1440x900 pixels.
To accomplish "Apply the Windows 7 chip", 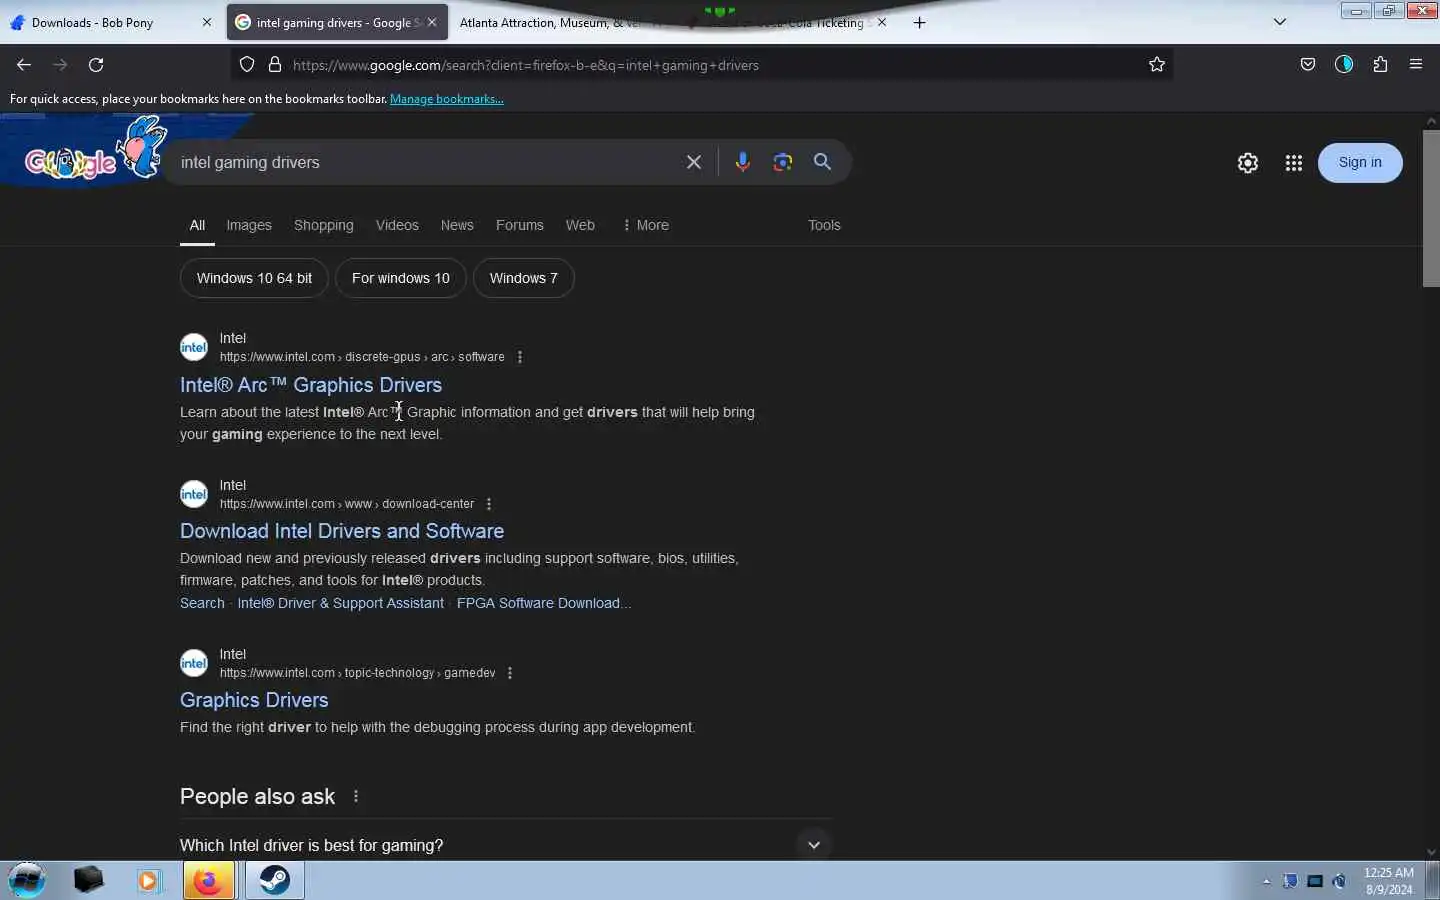I will tap(524, 278).
